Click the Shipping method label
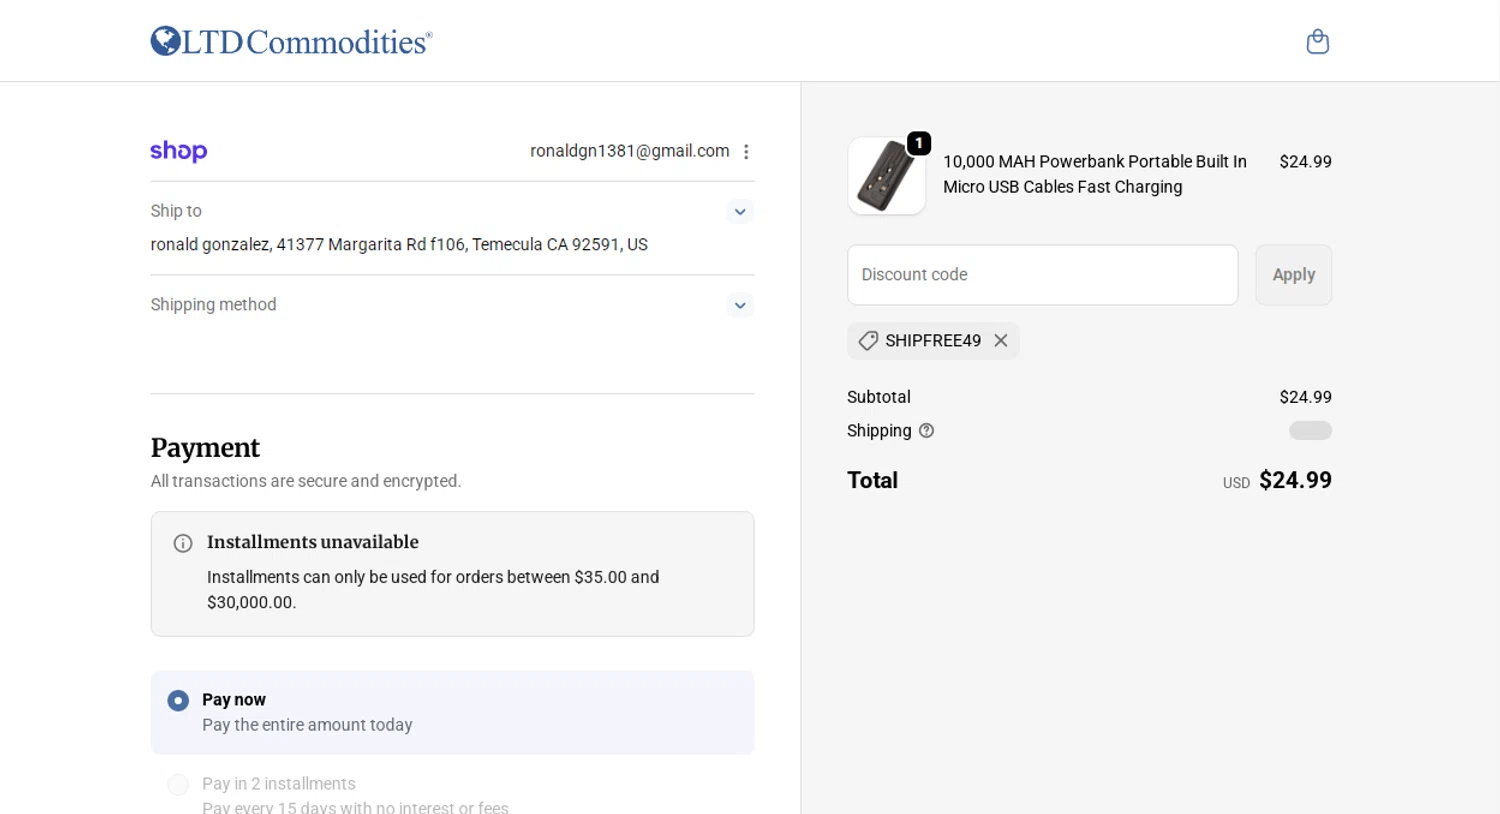The height and width of the screenshot is (814, 1500). coord(213,305)
